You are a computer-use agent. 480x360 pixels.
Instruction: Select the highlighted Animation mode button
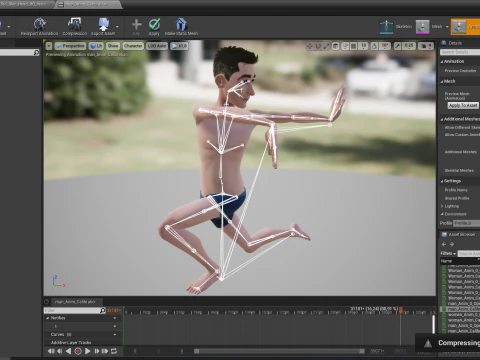(x=465, y=27)
